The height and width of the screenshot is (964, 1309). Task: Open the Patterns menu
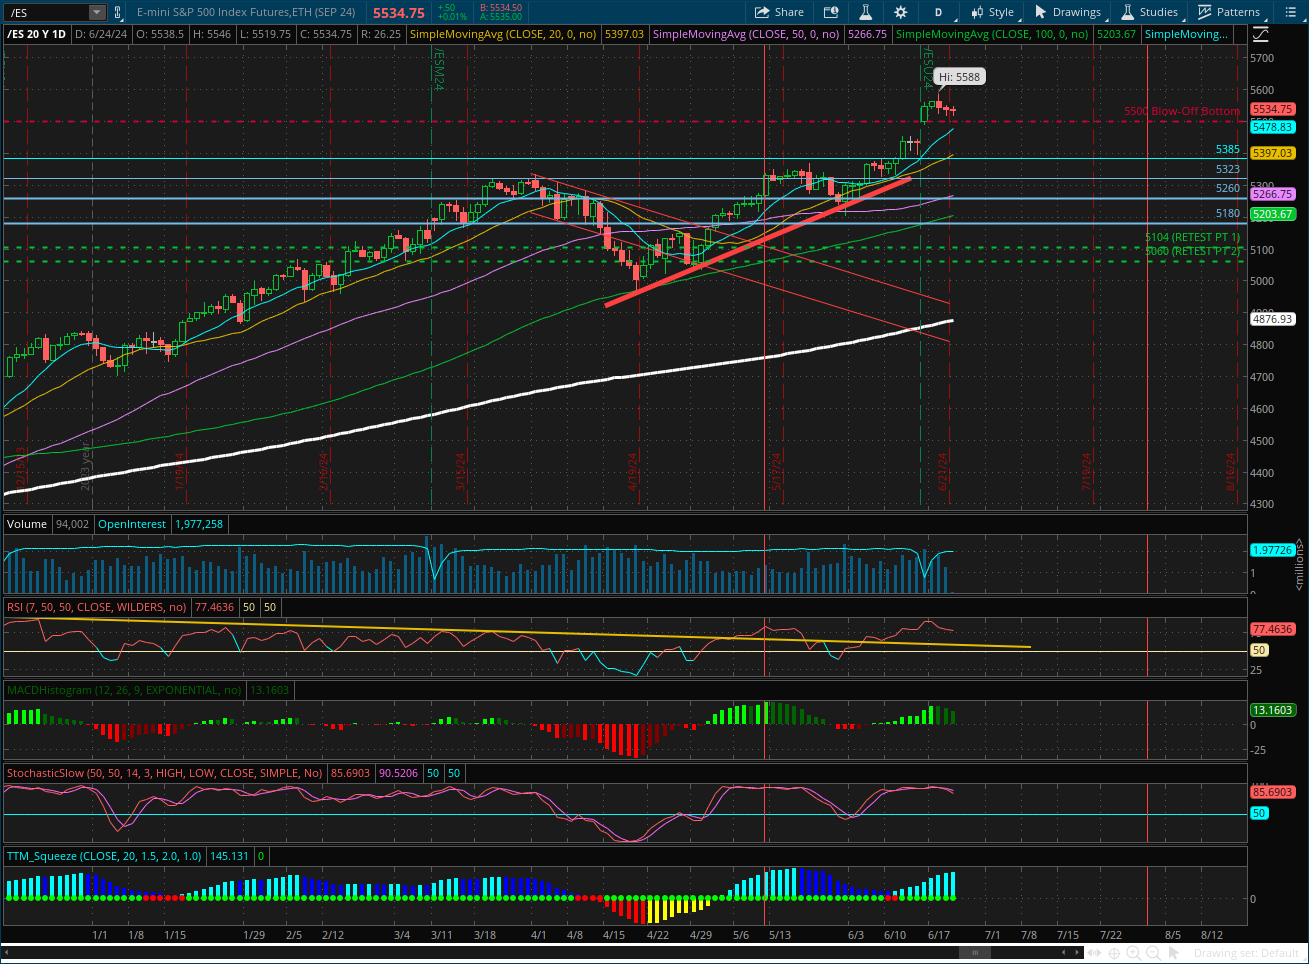click(1229, 12)
